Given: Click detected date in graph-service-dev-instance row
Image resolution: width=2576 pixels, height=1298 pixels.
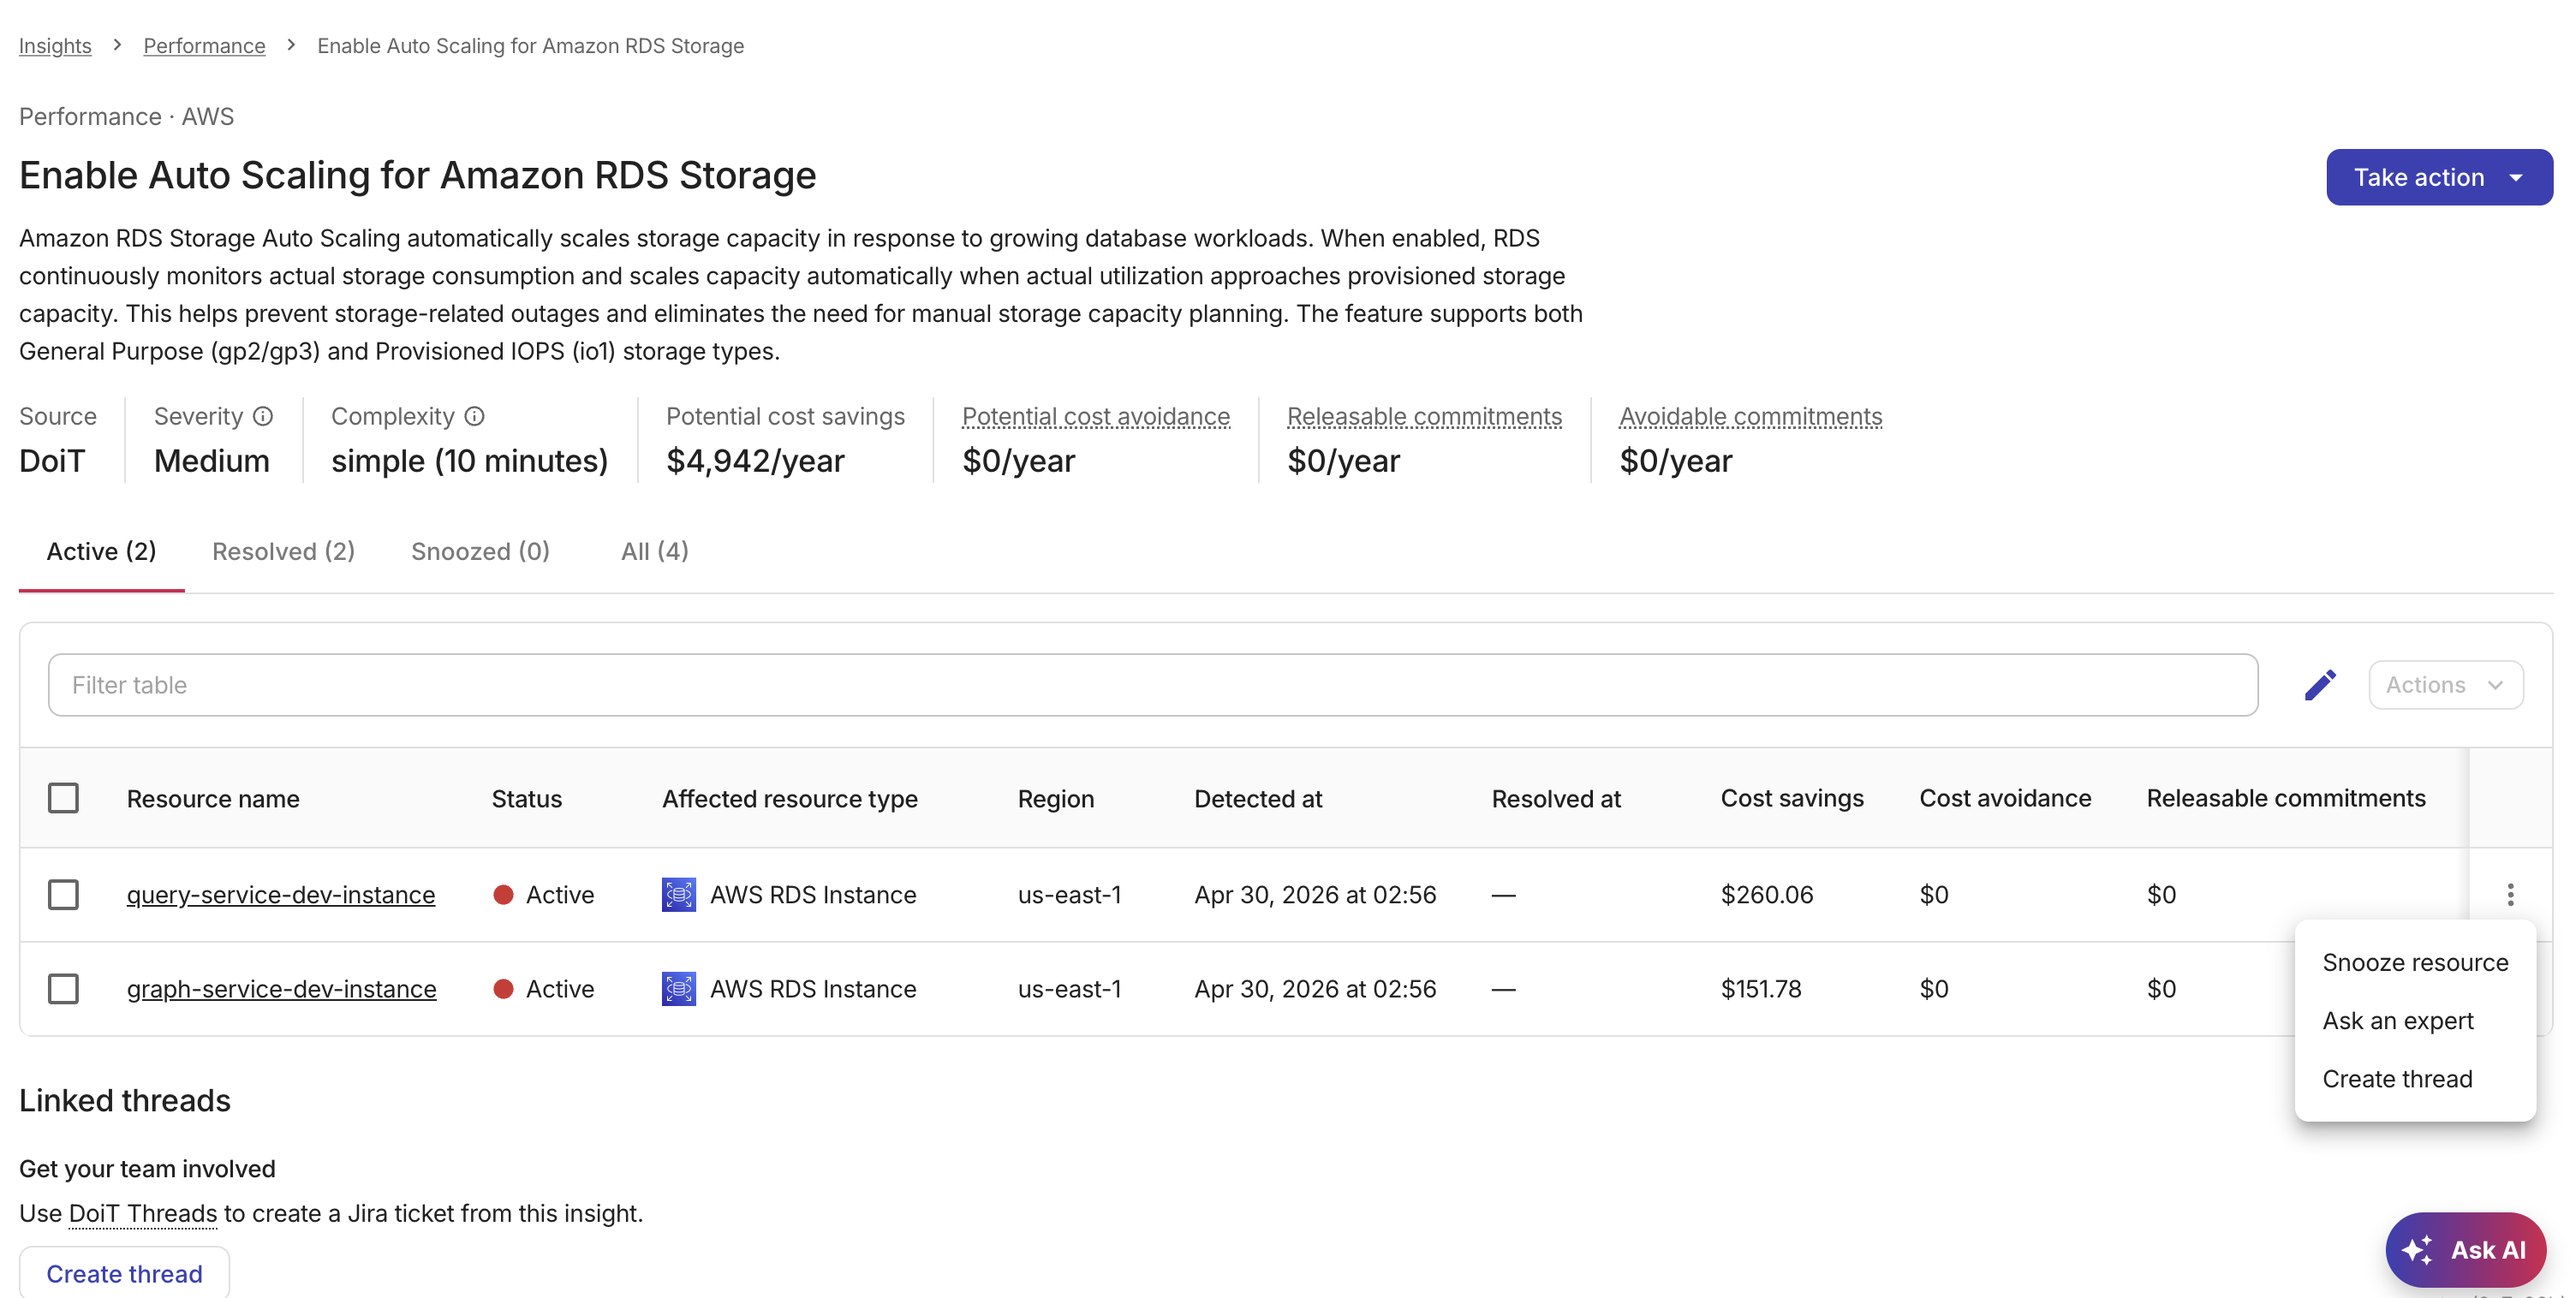Looking at the screenshot, I should coord(1315,989).
